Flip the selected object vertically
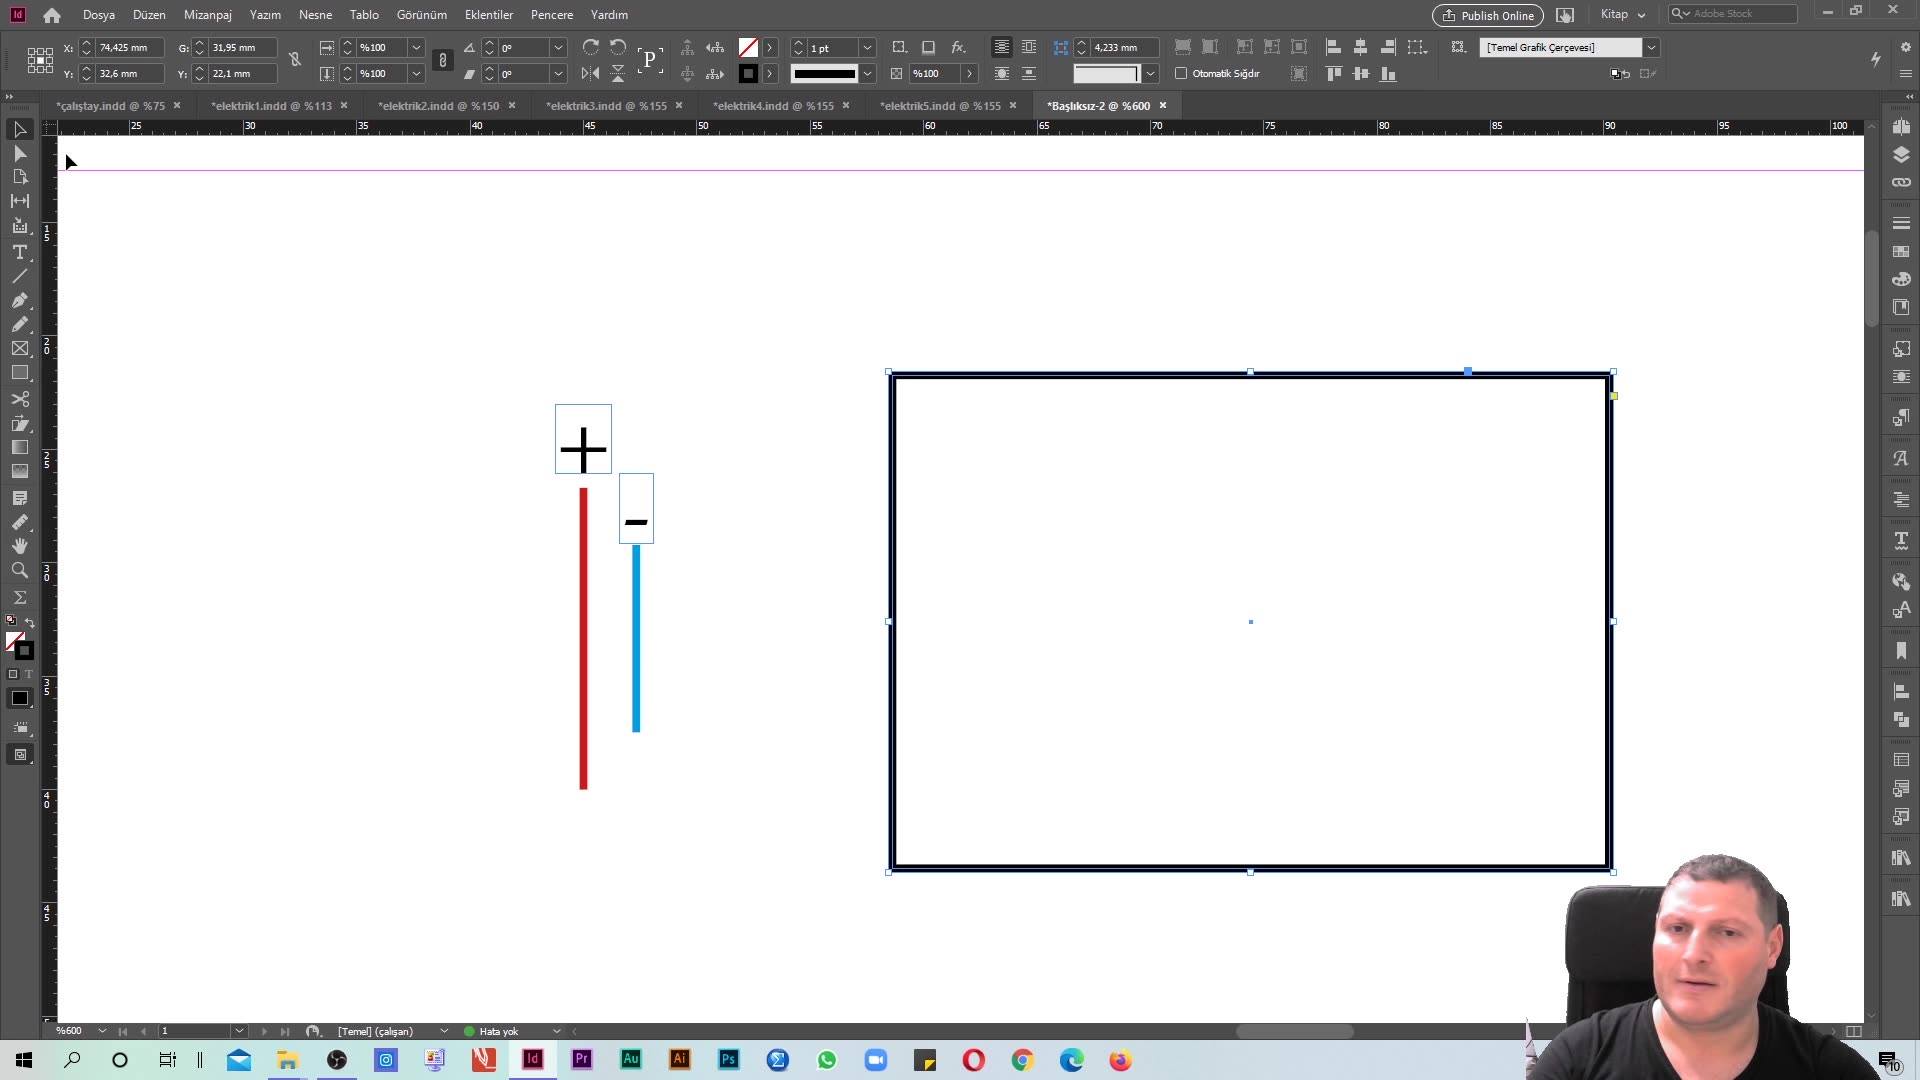This screenshot has height=1080, width=1920. (x=618, y=73)
